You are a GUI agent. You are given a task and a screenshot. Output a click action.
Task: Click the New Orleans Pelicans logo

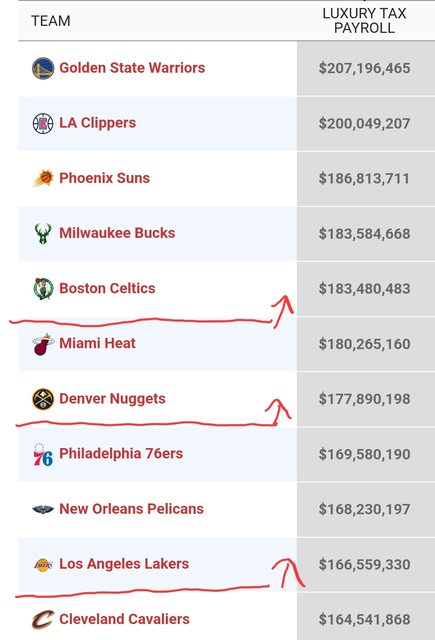click(43, 509)
